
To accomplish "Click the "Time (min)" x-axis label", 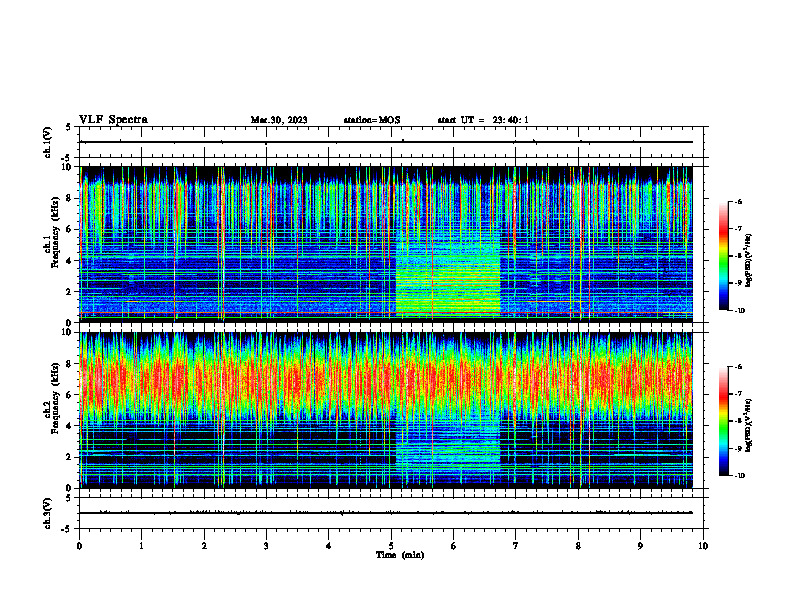I will coord(400,555).
